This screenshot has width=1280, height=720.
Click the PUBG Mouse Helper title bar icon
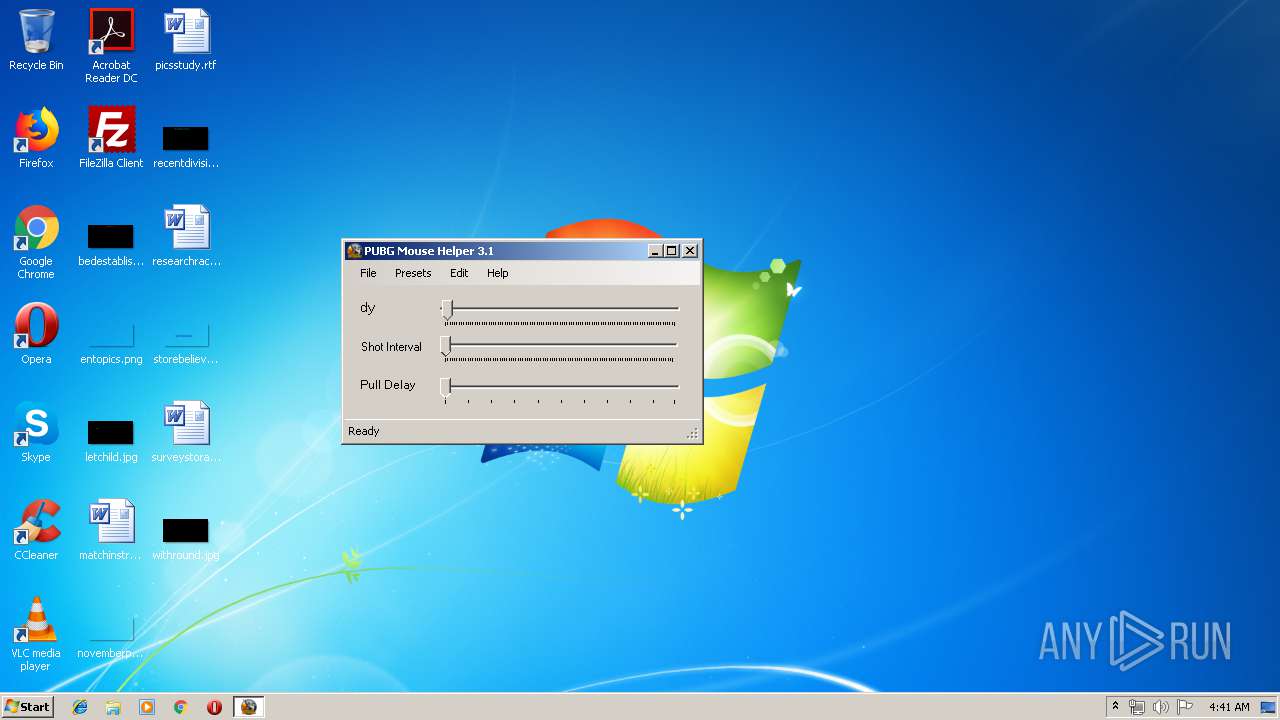354,251
